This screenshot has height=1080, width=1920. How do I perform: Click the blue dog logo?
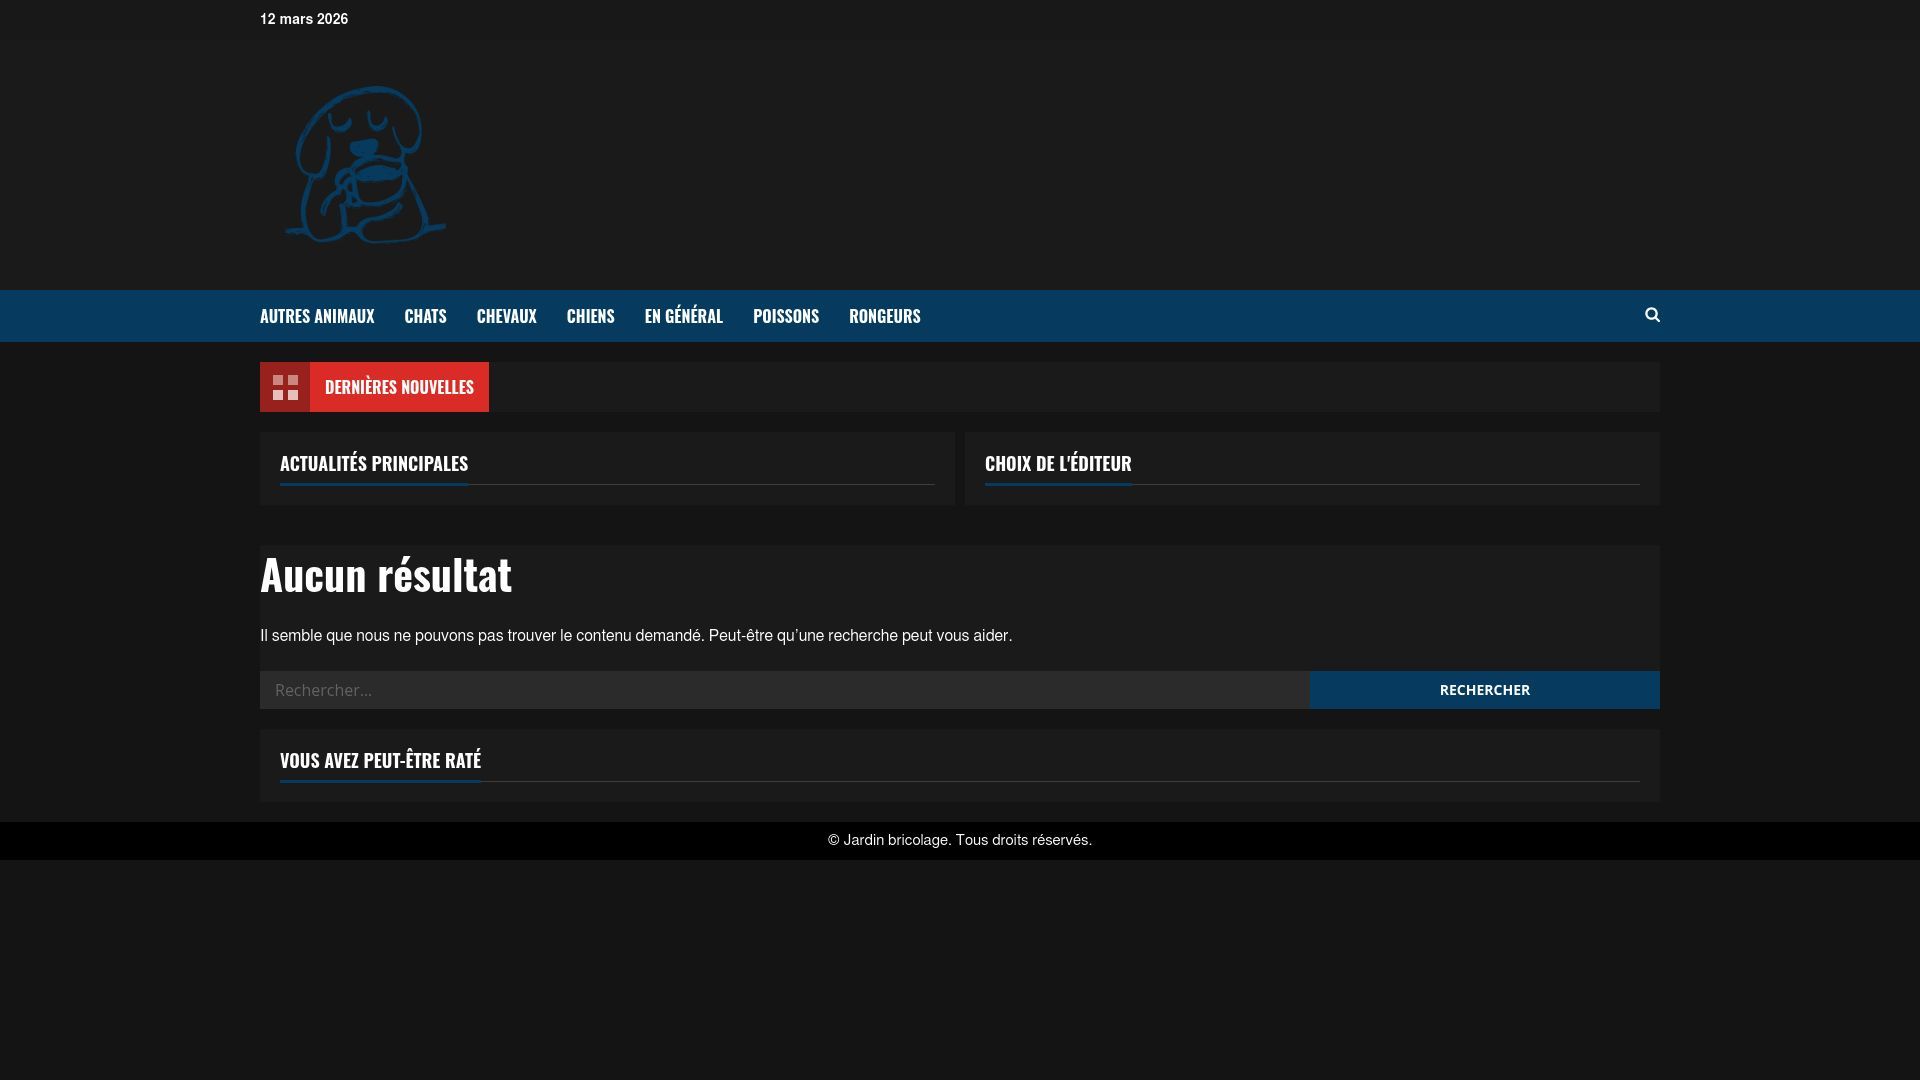click(x=365, y=165)
